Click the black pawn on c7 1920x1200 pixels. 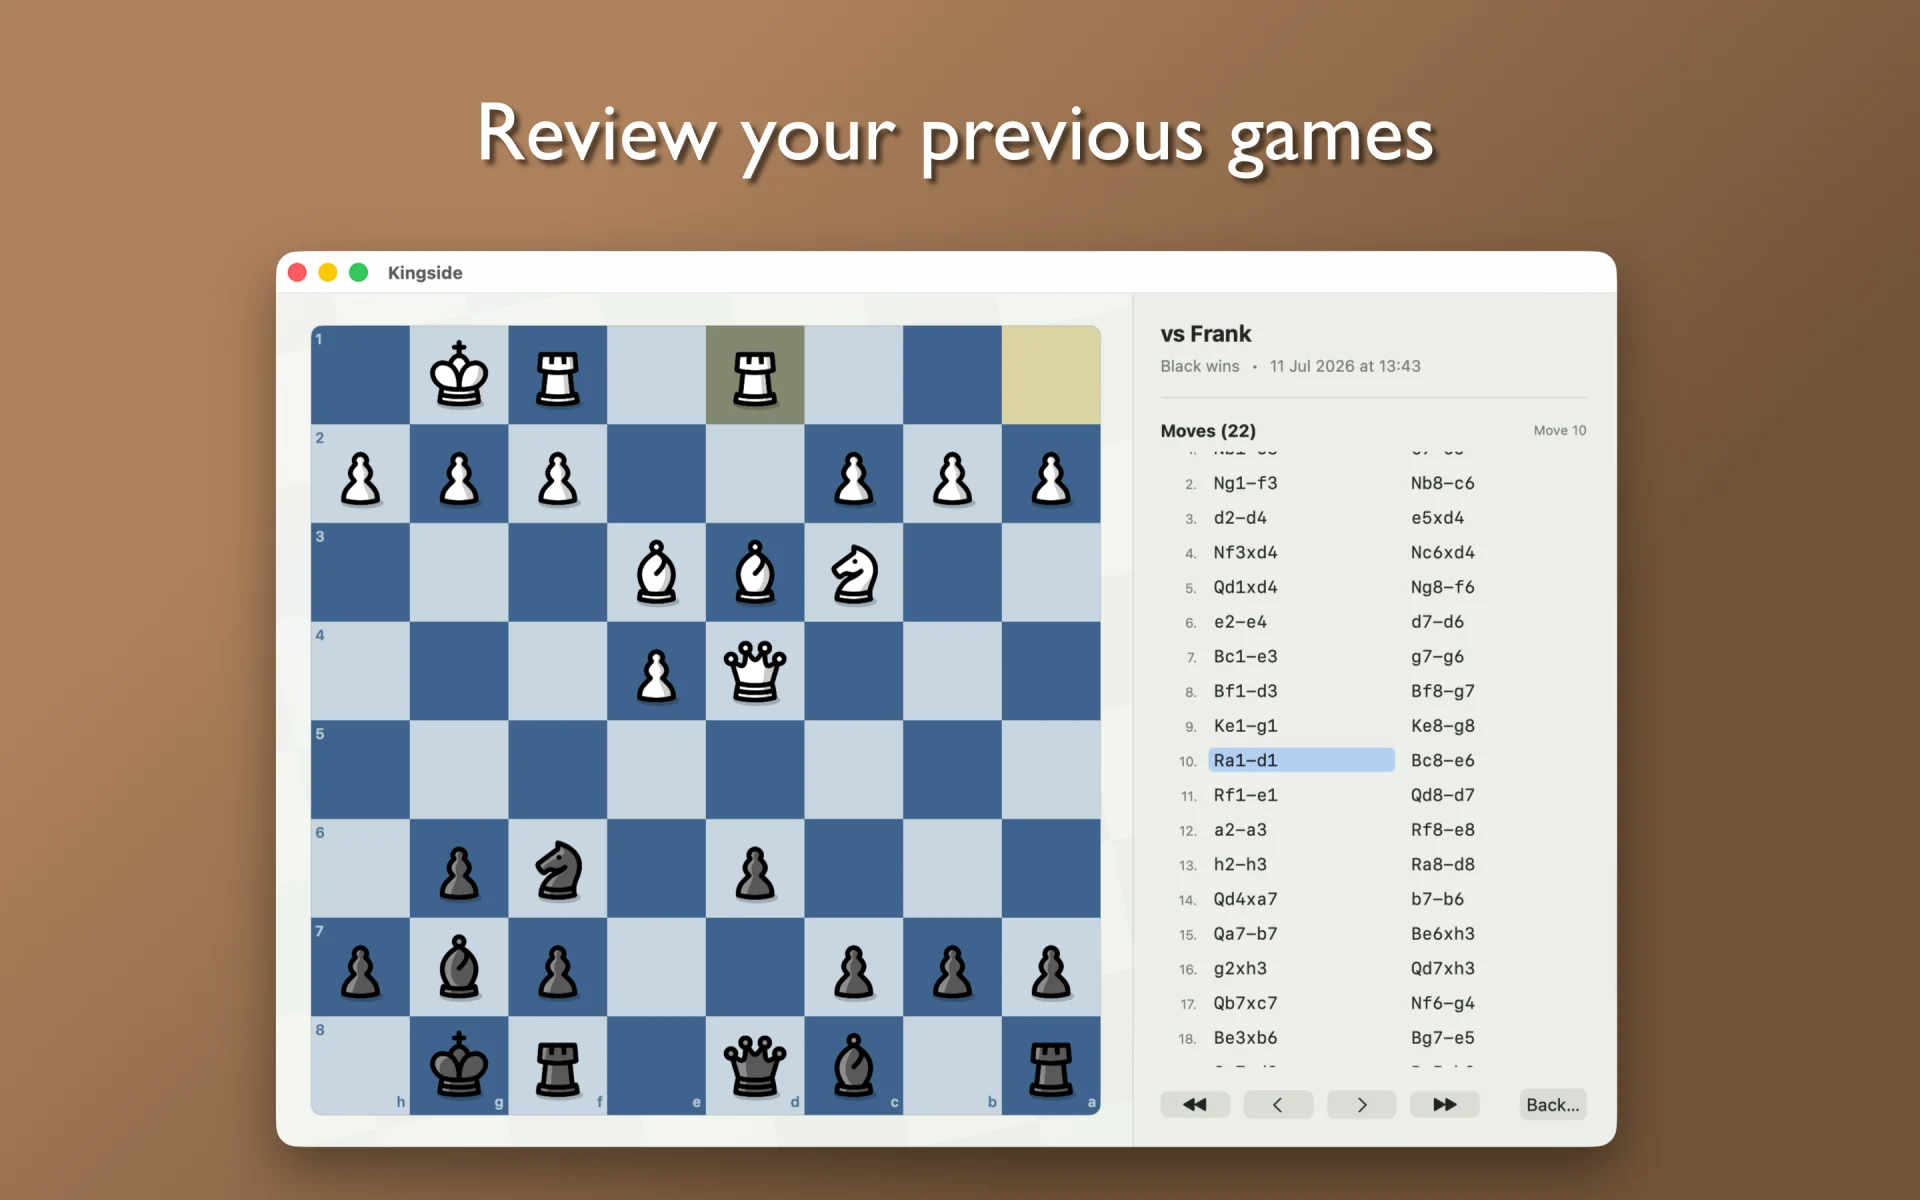[x=854, y=972]
